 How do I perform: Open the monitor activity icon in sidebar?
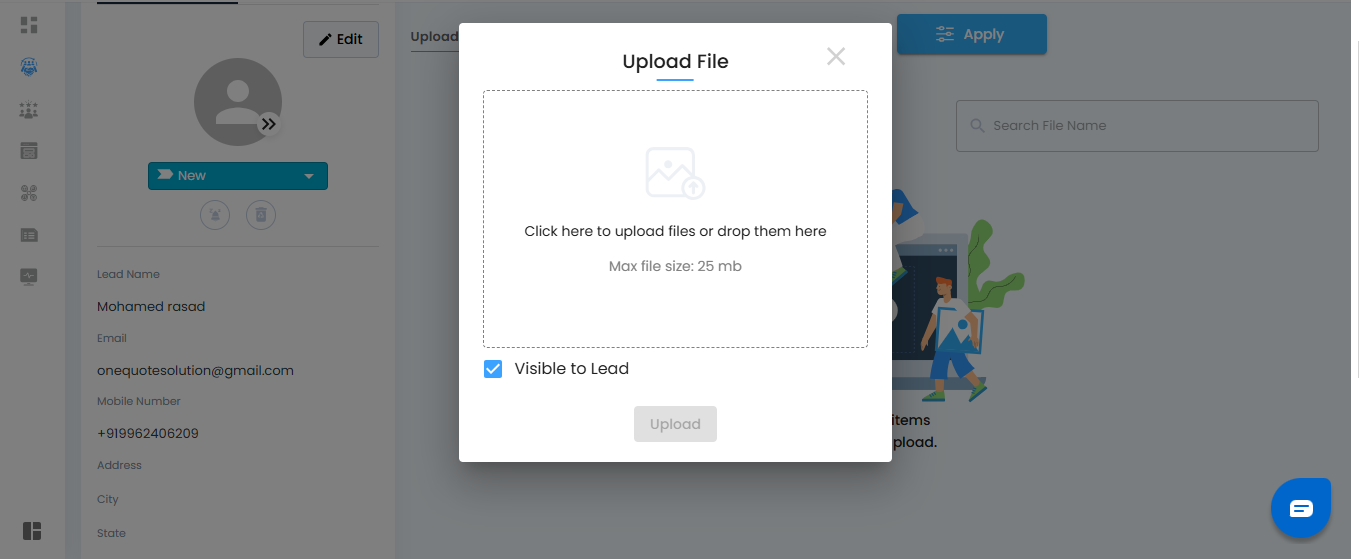(29, 276)
